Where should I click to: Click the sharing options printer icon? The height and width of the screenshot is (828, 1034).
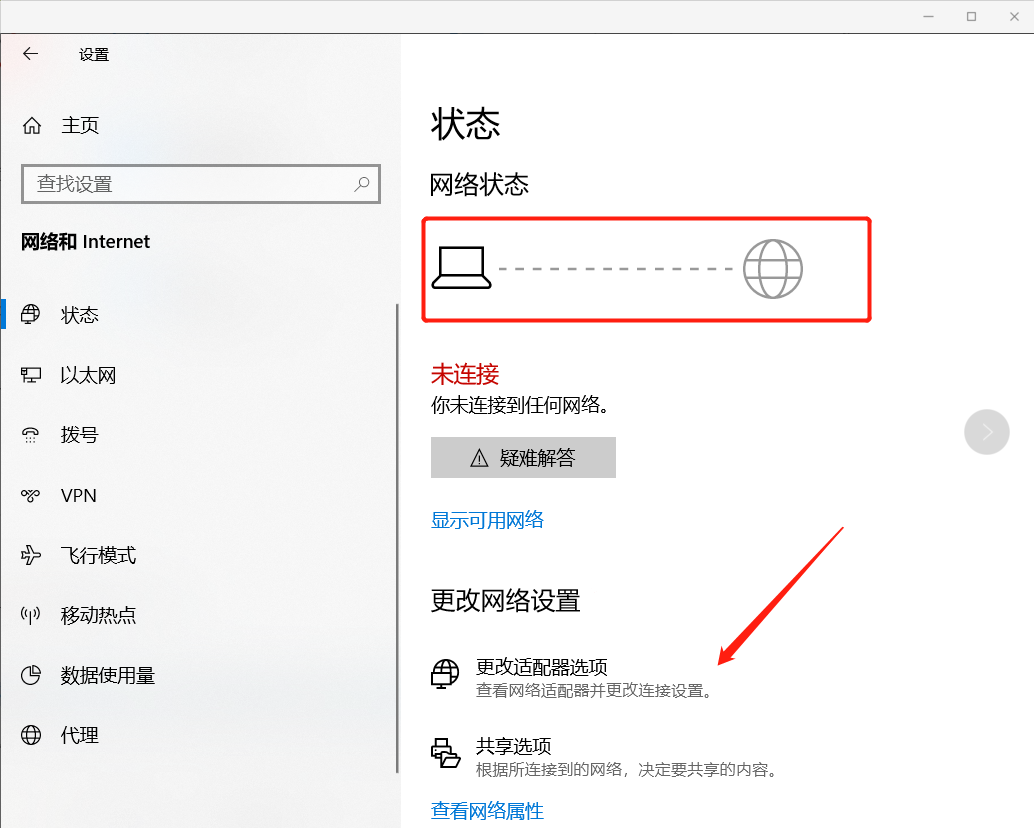click(445, 753)
